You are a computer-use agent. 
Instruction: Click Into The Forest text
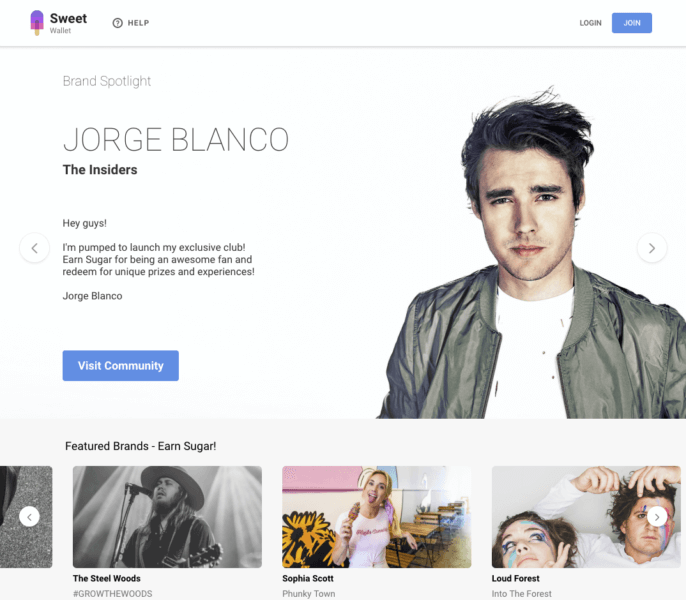[522, 593]
